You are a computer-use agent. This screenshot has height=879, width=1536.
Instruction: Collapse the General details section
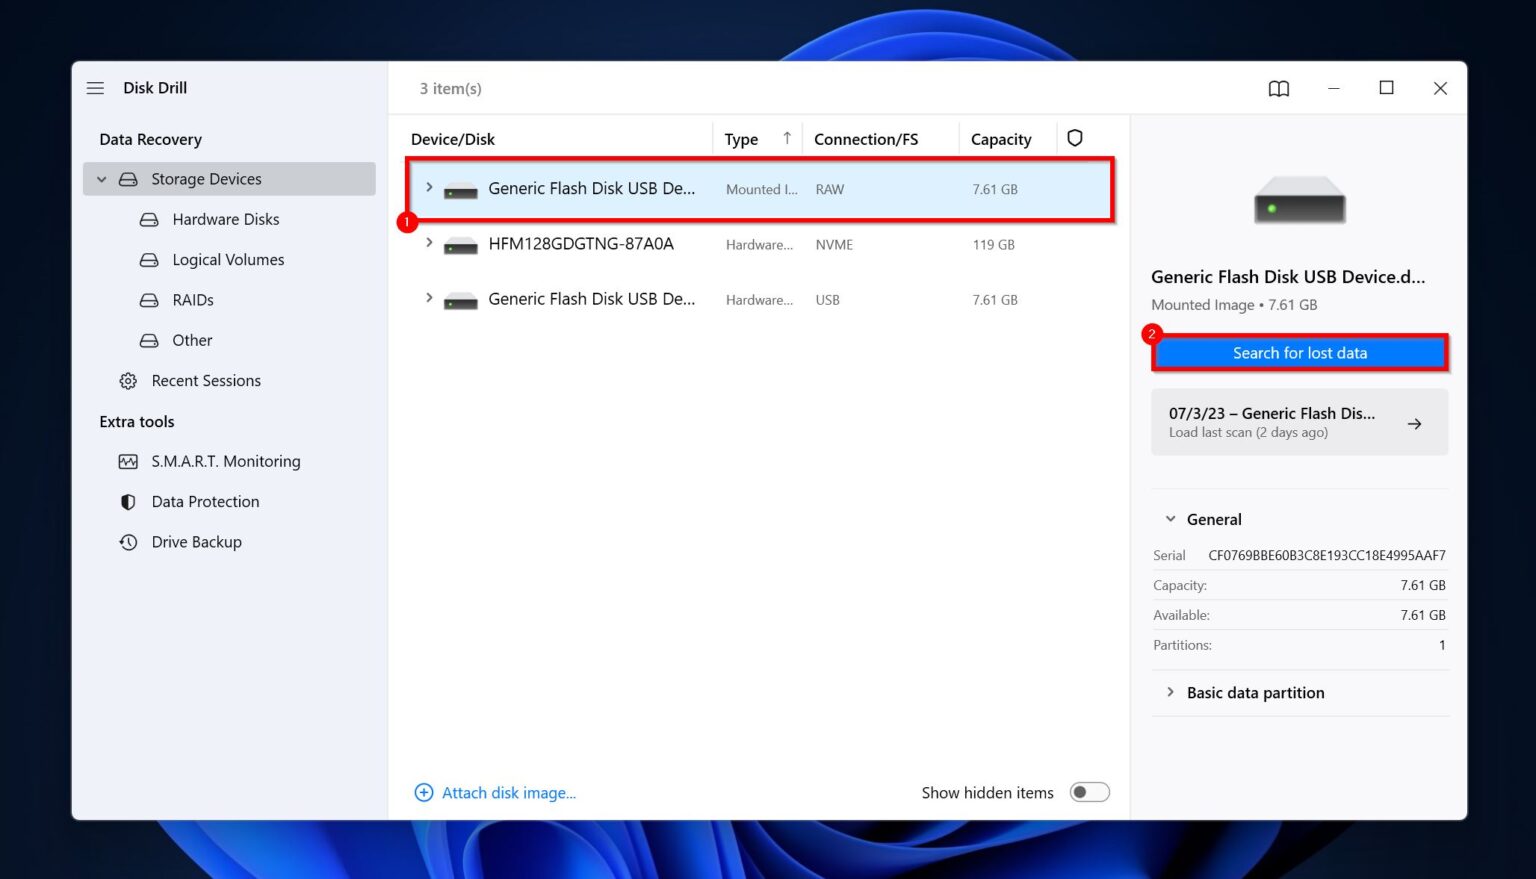point(1170,519)
